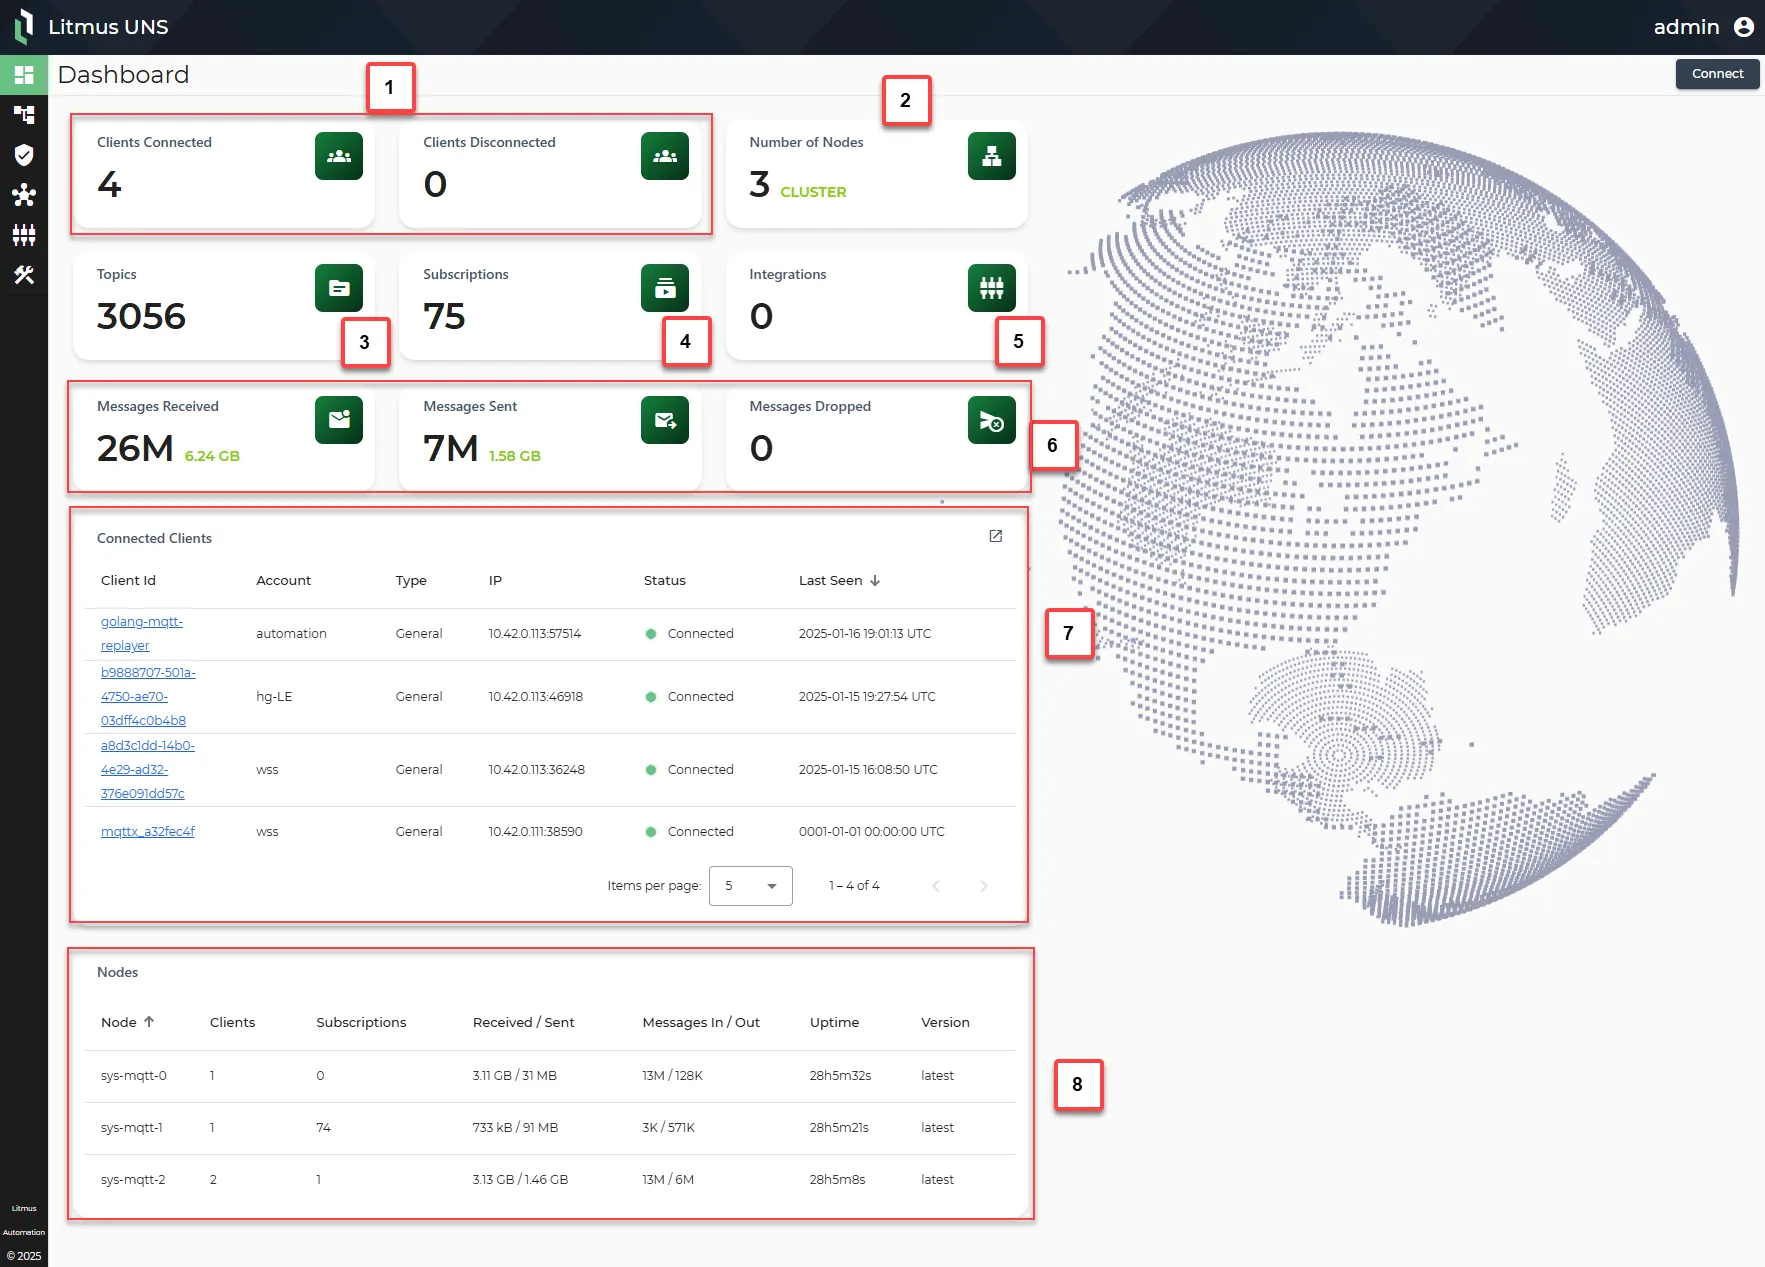This screenshot has height=1267, width=1765.
Task: Click the Clients Disconnected card icon
Action: point(665,156)
